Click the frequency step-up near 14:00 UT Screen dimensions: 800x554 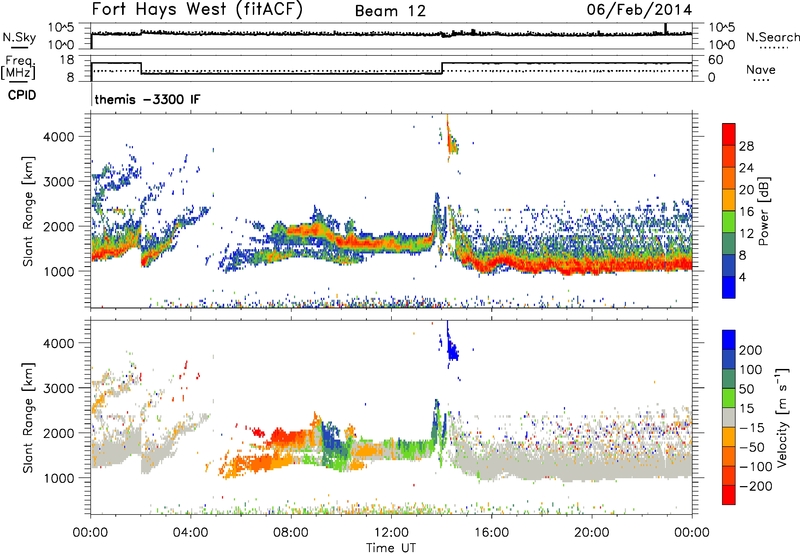pos(442,68)
